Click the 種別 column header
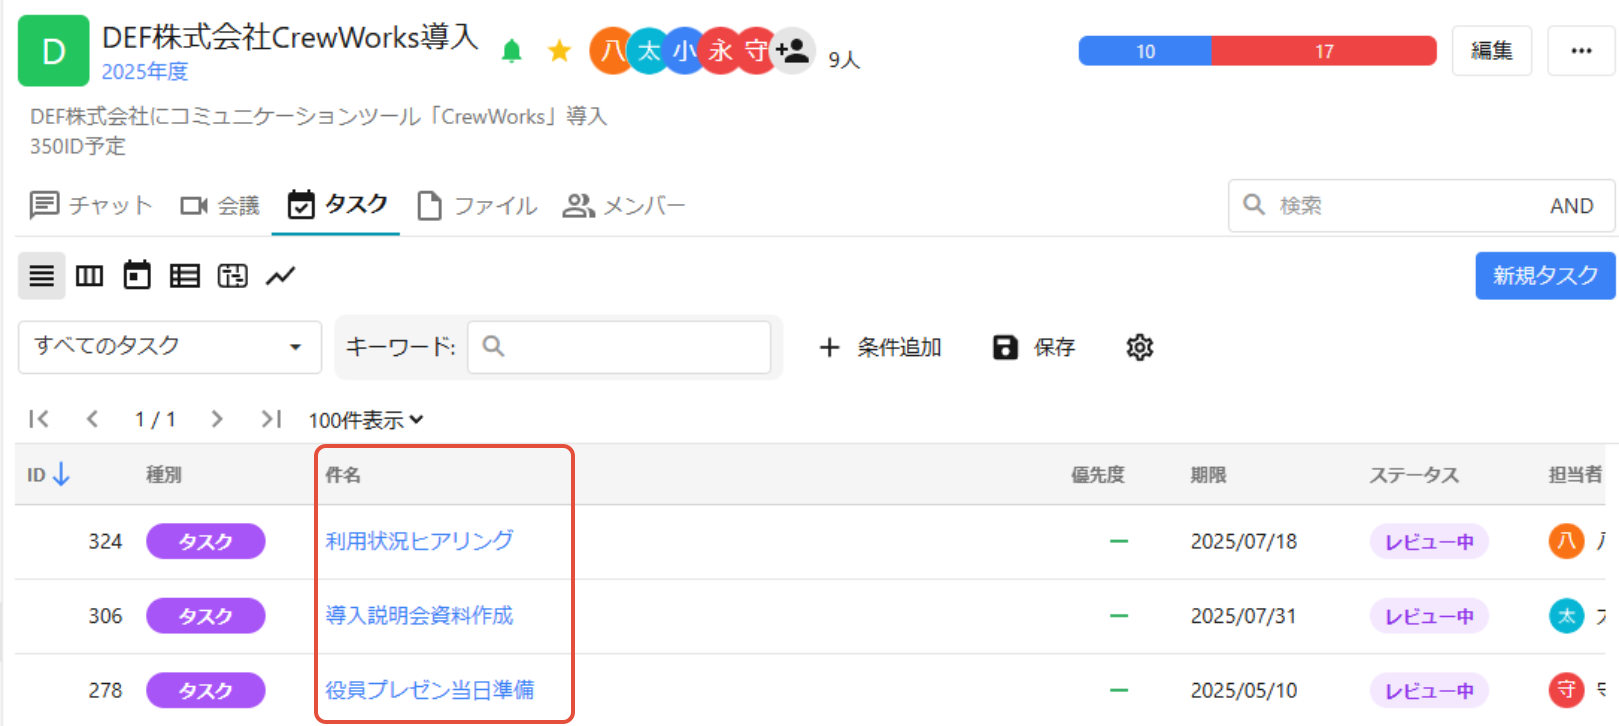Screen dimensions: 1619x726 tap(164, 475)
